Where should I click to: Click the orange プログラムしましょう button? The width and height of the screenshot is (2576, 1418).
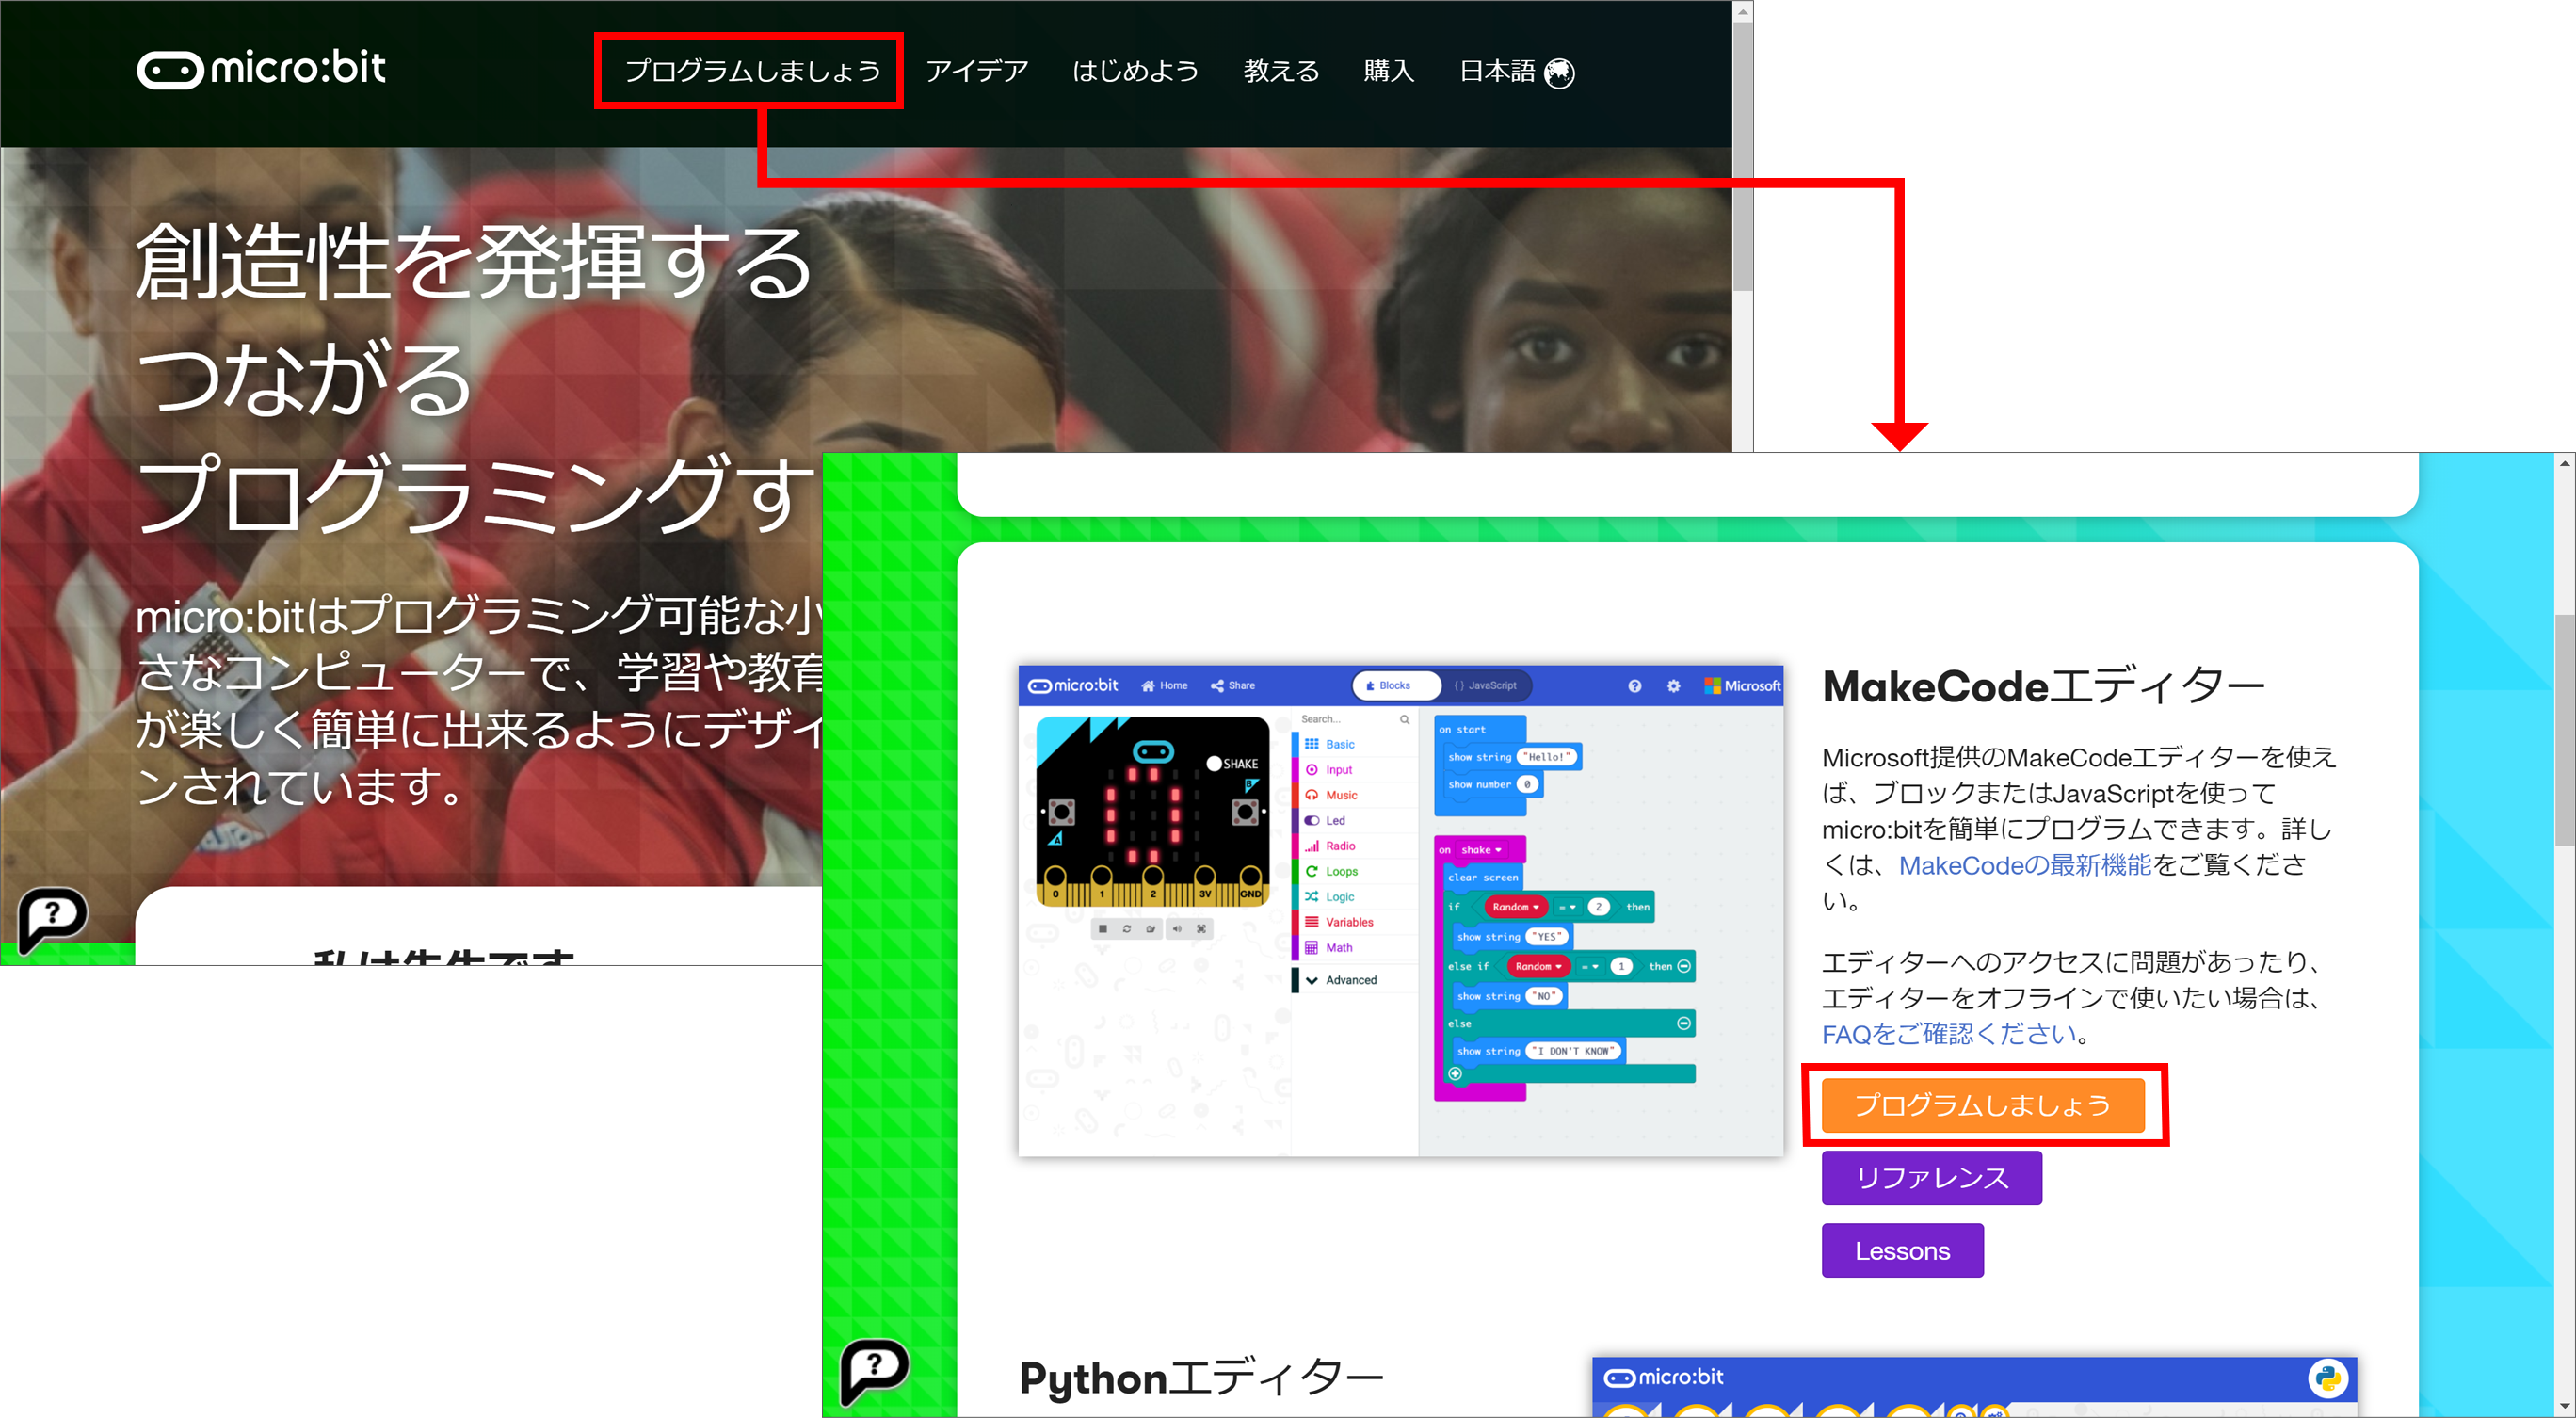[x=1985, y=1105]
